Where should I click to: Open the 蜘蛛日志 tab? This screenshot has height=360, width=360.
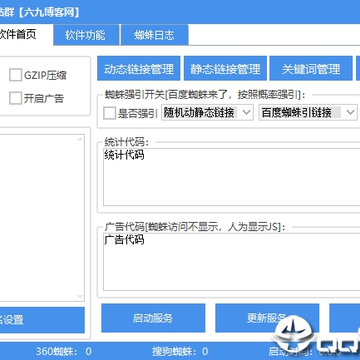tap(154, 35)
